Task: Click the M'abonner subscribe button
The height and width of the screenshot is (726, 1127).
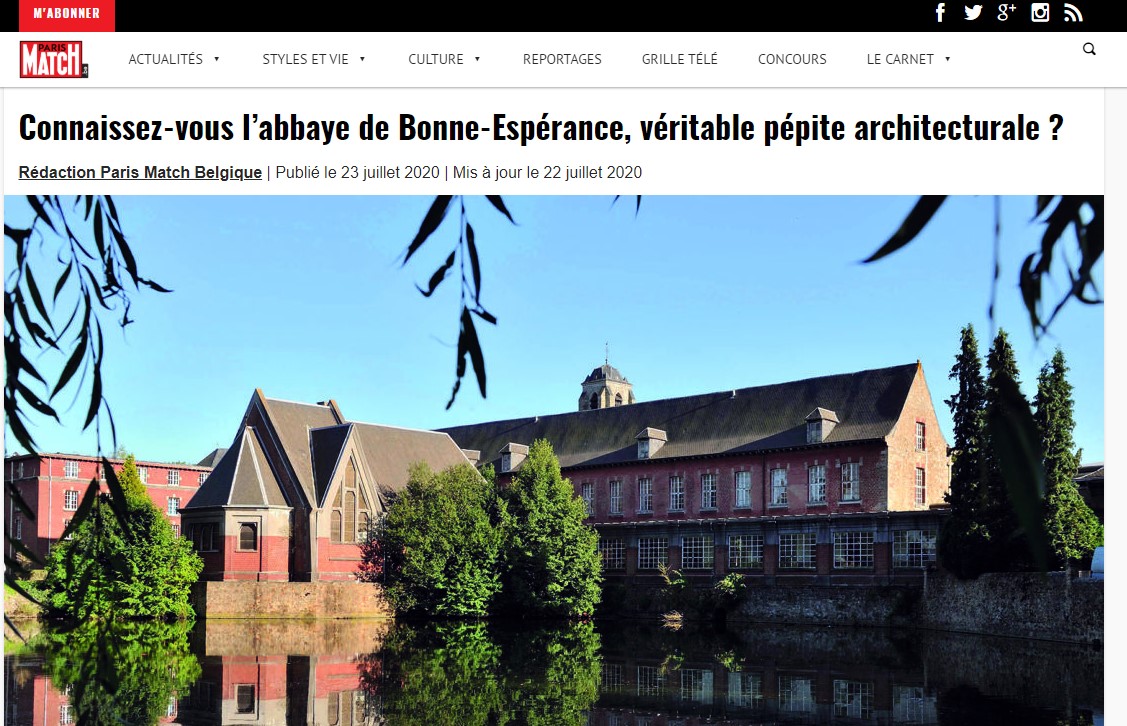Action: click(x=67, y=13)
